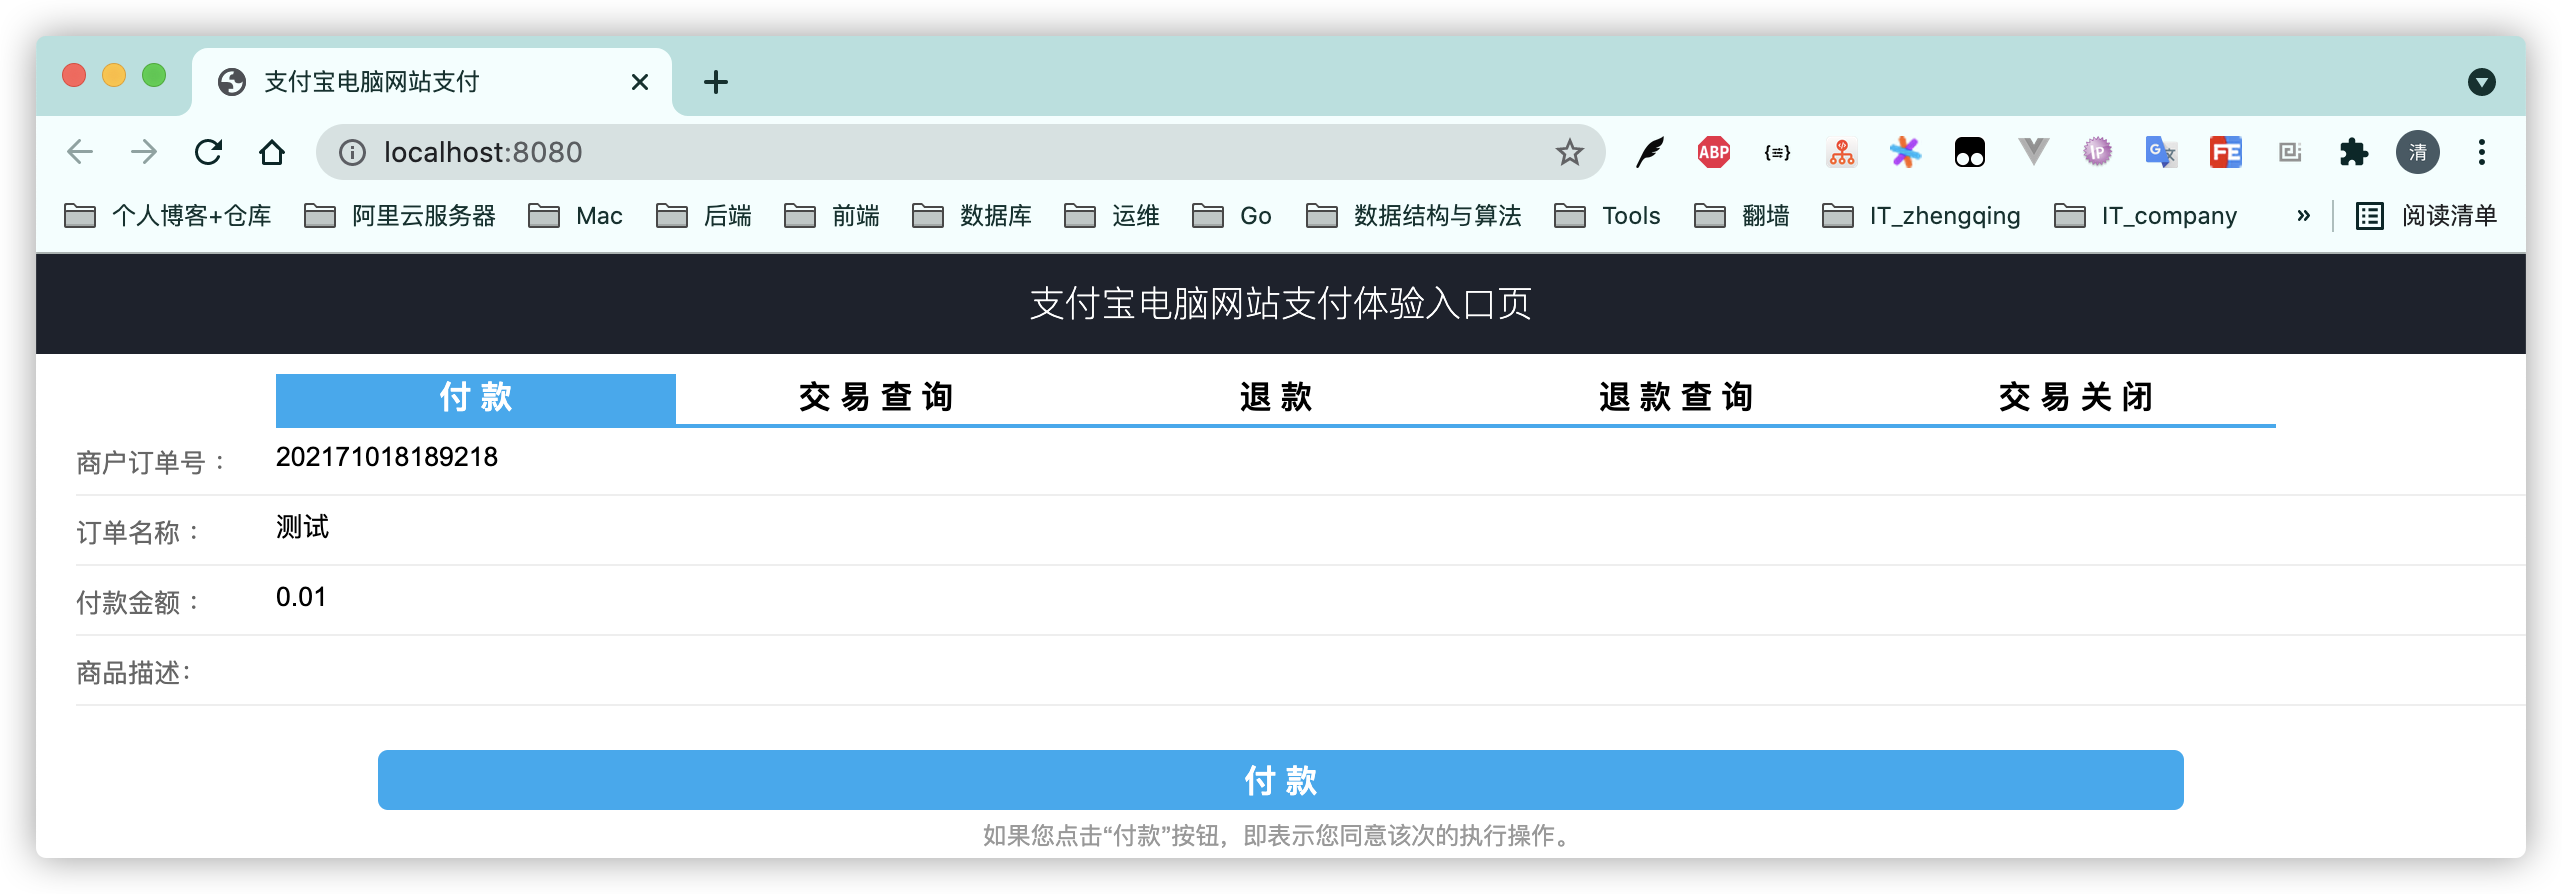View site information icon in address bar
The height and width of the screenshot is (894, 2562).
[x=352, y=152]
